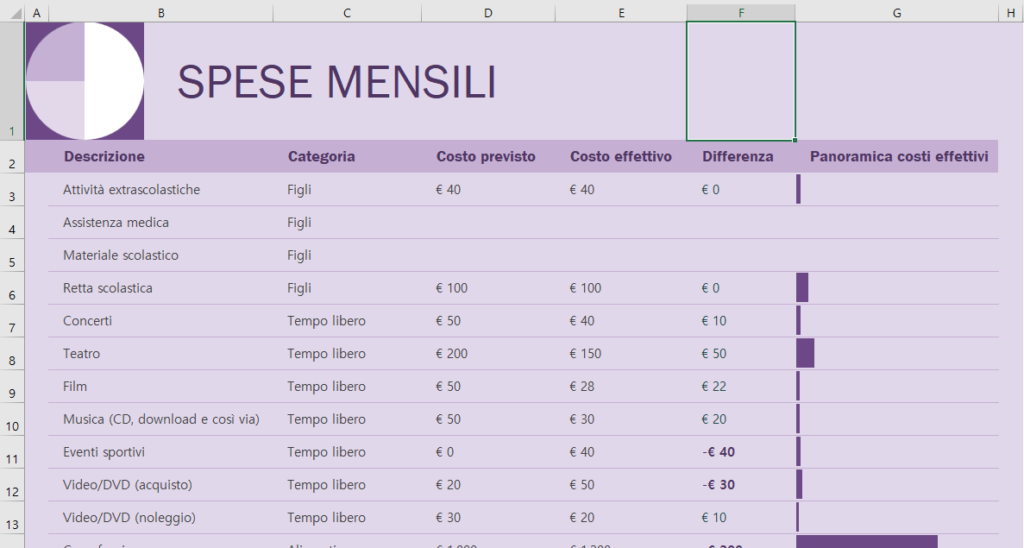Click the € 150 actual cost for Teatro
This screenshot has width=1024, height=548.
click(x=585, y=353)
